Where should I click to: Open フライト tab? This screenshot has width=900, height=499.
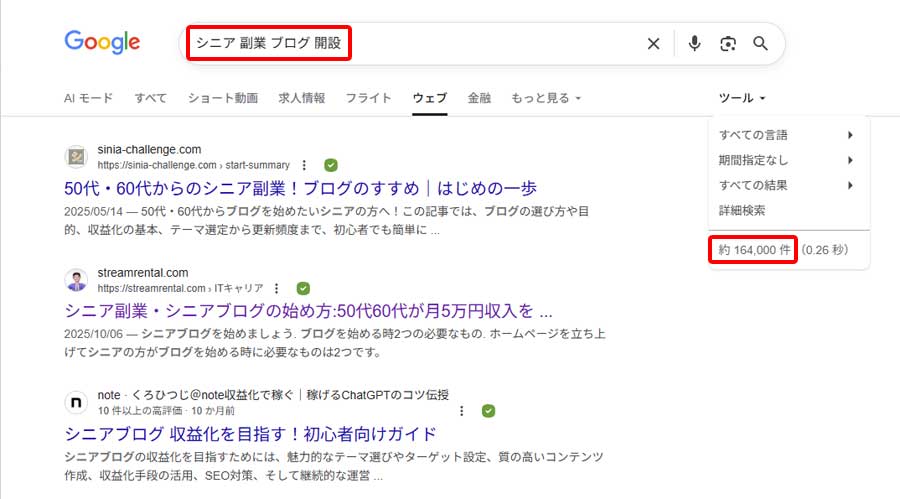click(x=368, y=98)
